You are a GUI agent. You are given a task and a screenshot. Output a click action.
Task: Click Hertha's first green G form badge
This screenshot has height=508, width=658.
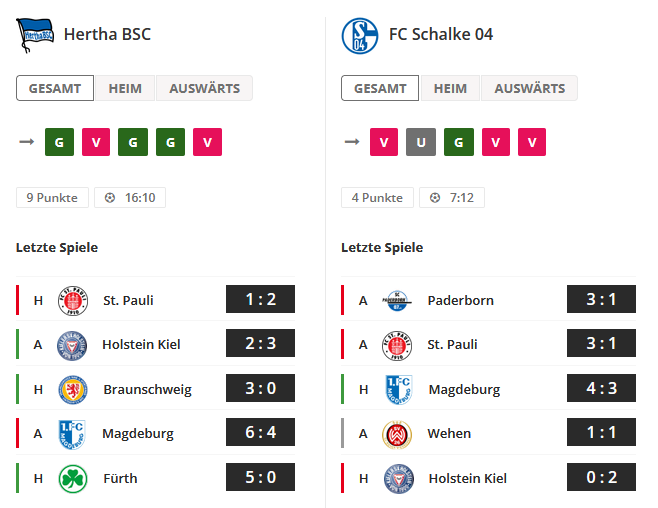pyautogui.click(x=59, y=142)
